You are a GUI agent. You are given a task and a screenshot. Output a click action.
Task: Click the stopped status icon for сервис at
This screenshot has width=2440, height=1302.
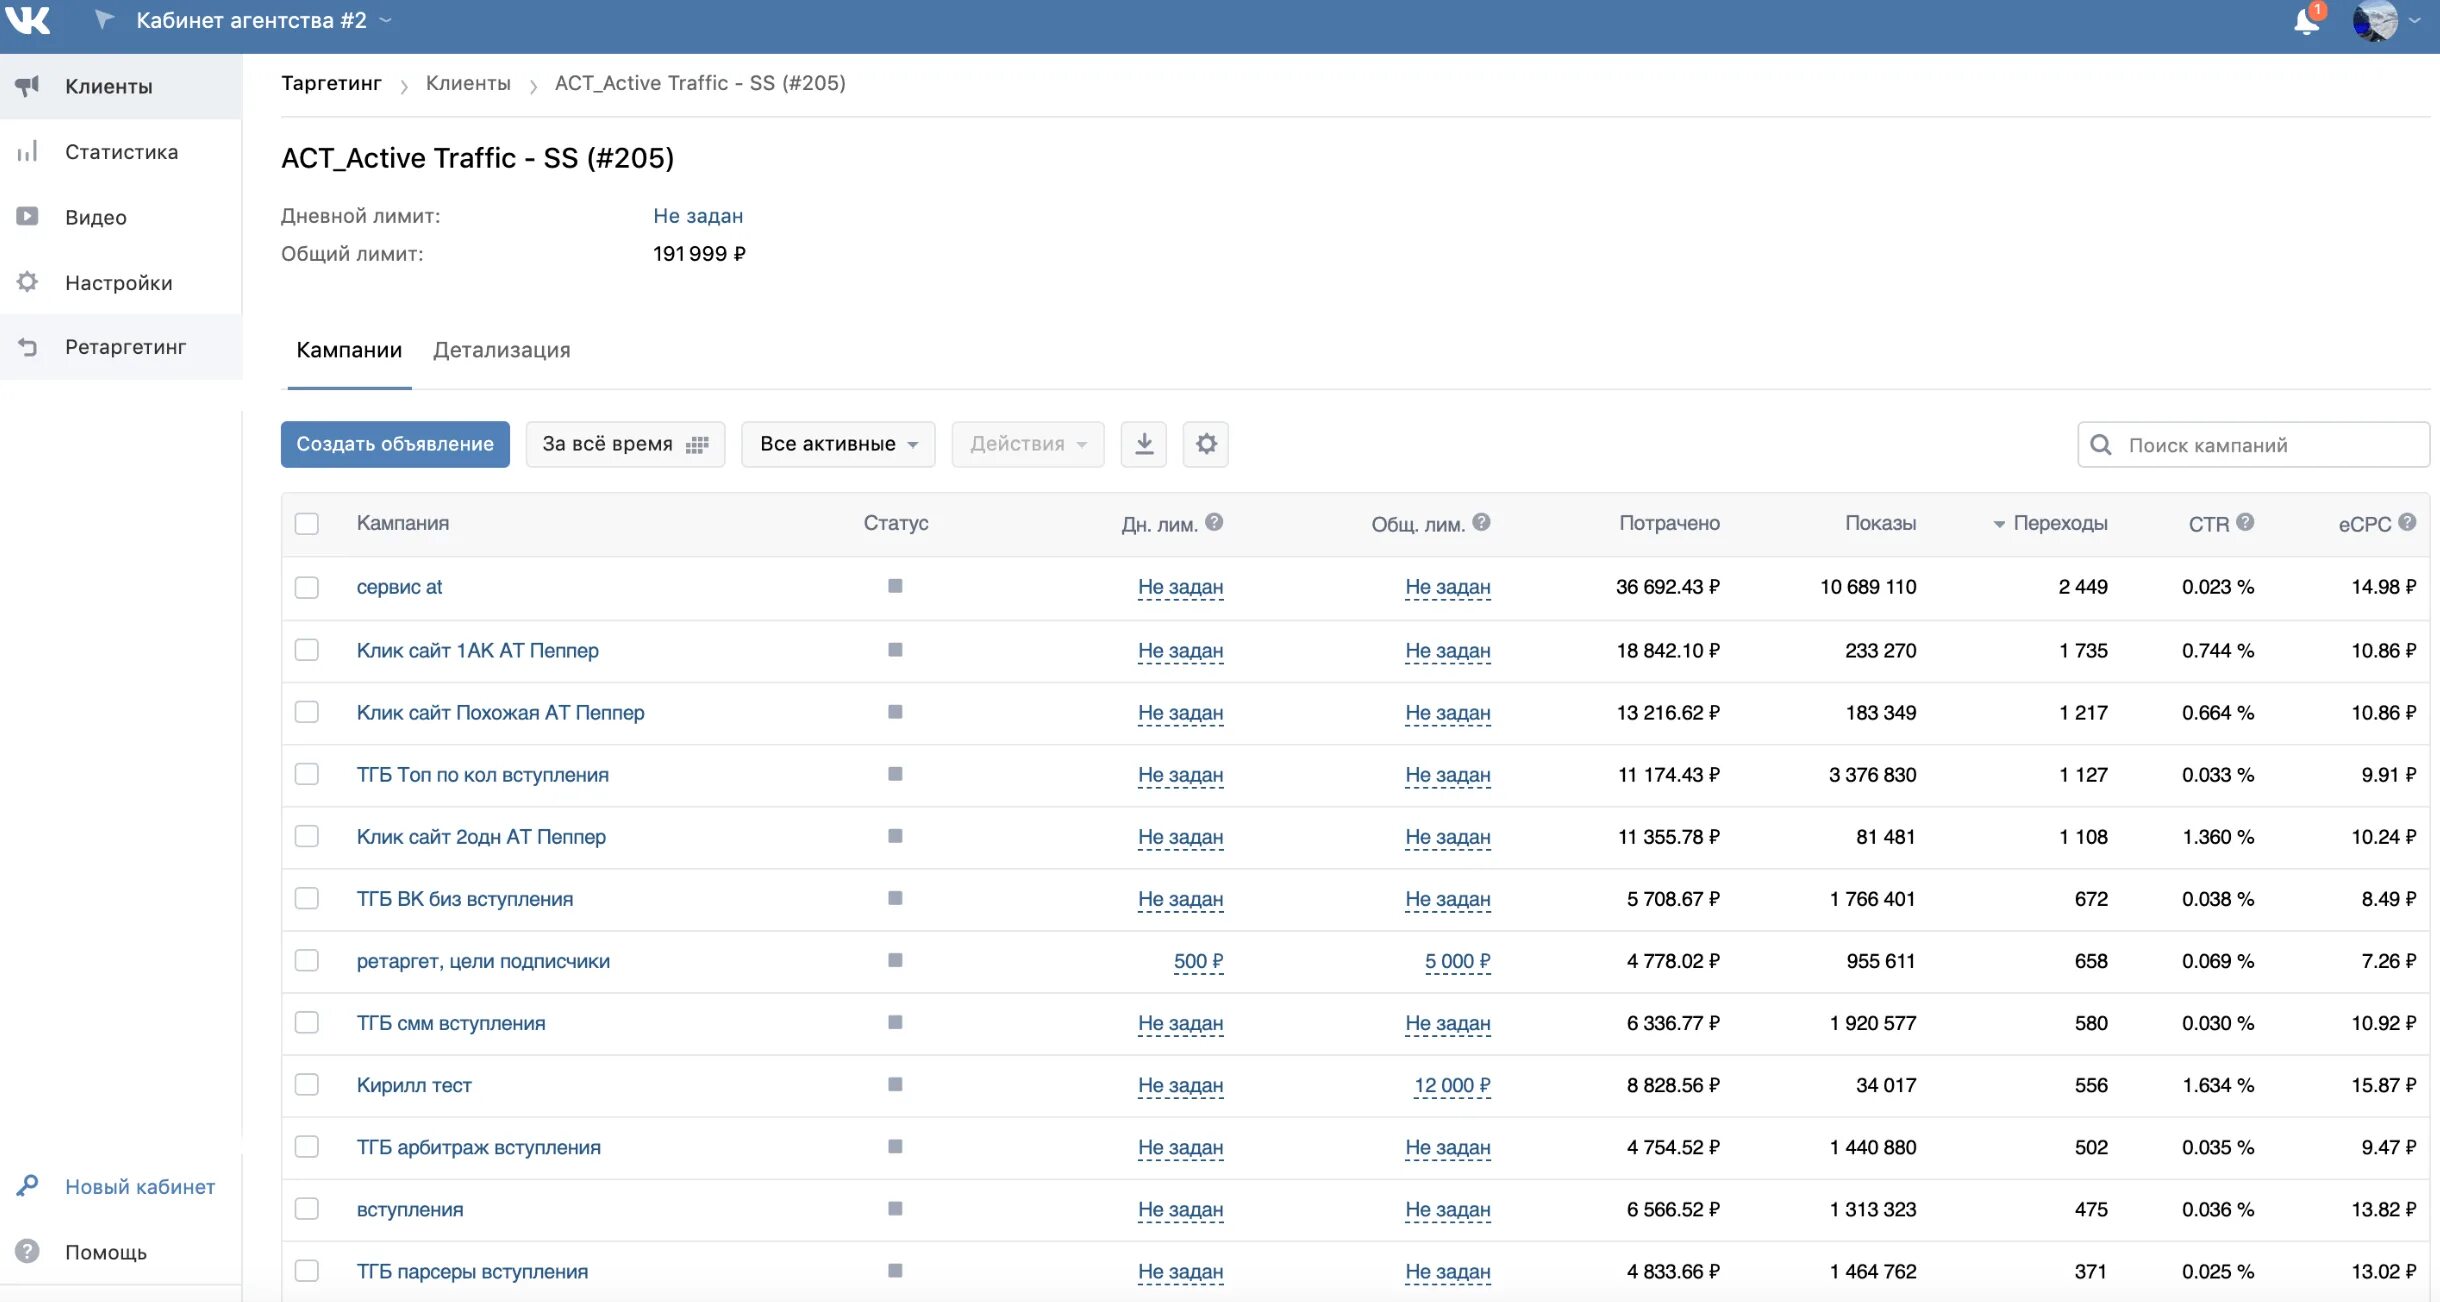(x=895, y=586)
